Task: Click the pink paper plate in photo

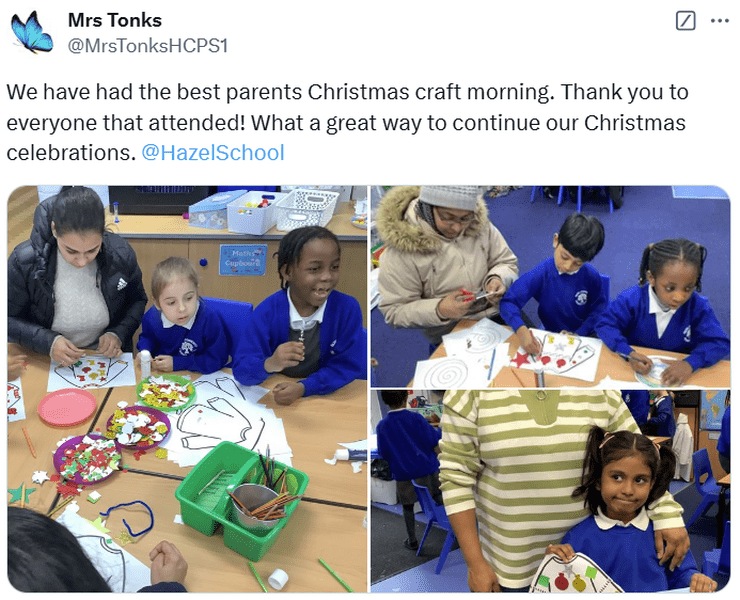Action: 67,407
